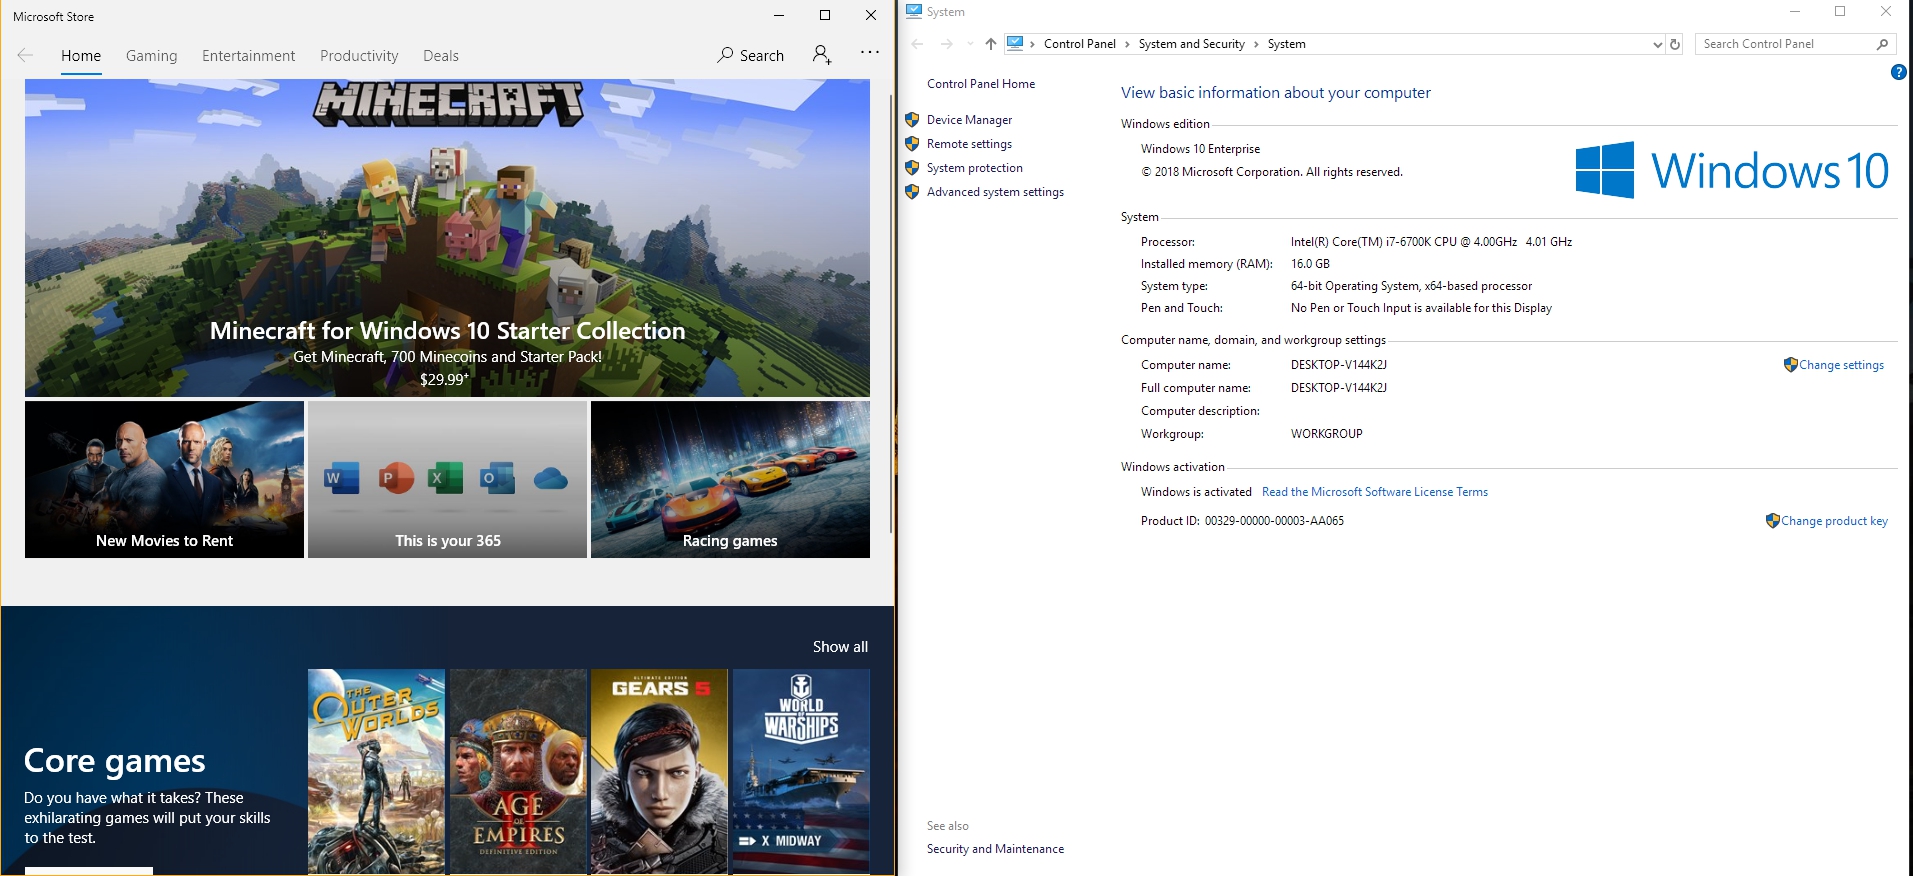1913x876 pixels.
Task: Click the shield icon next to Change product key
Action: (x=1772, y=521)
